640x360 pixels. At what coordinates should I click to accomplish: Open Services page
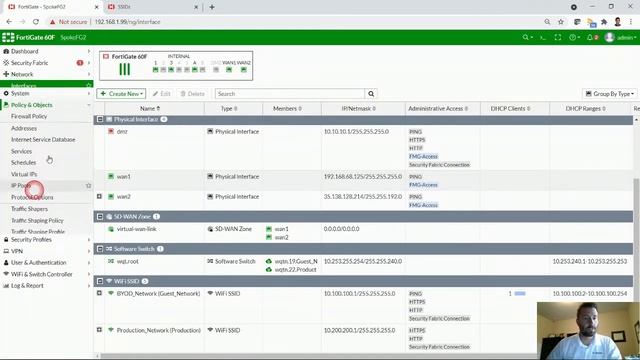point(21,151)
